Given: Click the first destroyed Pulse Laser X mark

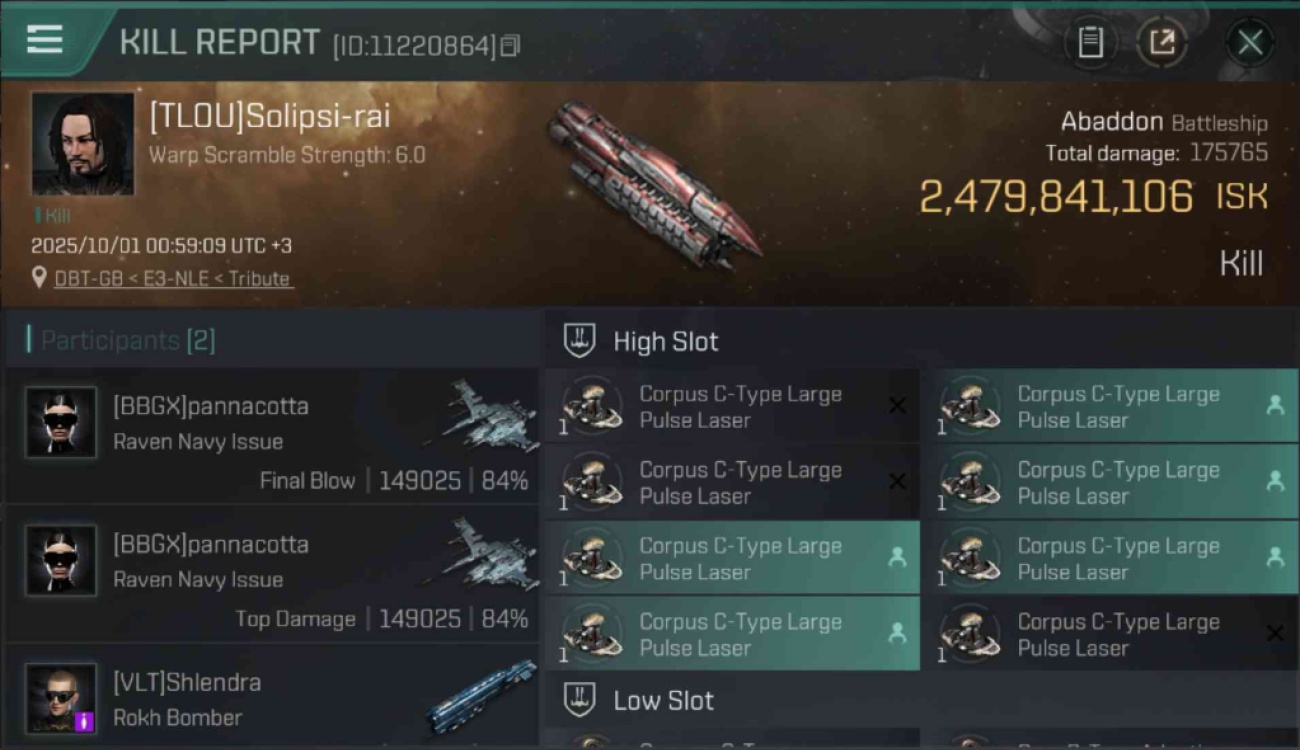Looking at the screenshot, I should 898,406.
